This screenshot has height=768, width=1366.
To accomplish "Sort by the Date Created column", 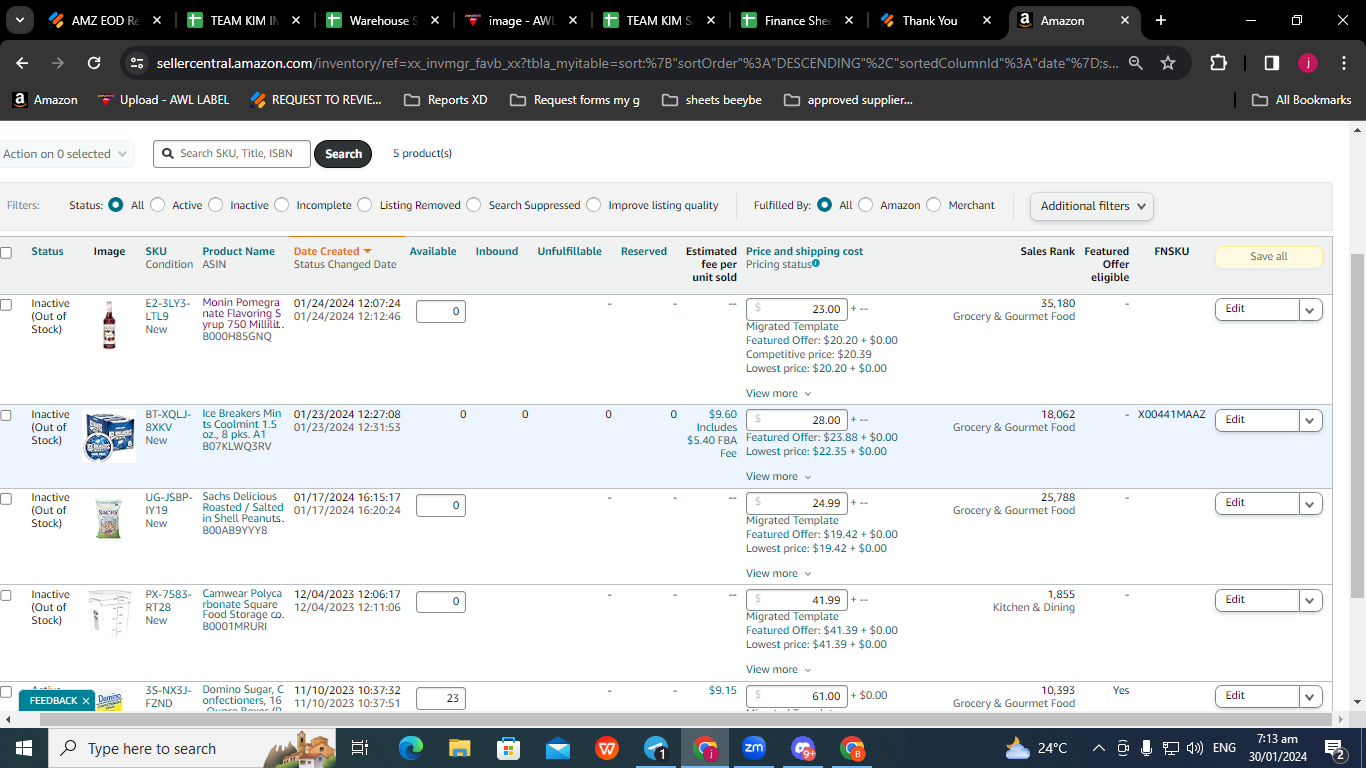I will pos(332,252).
